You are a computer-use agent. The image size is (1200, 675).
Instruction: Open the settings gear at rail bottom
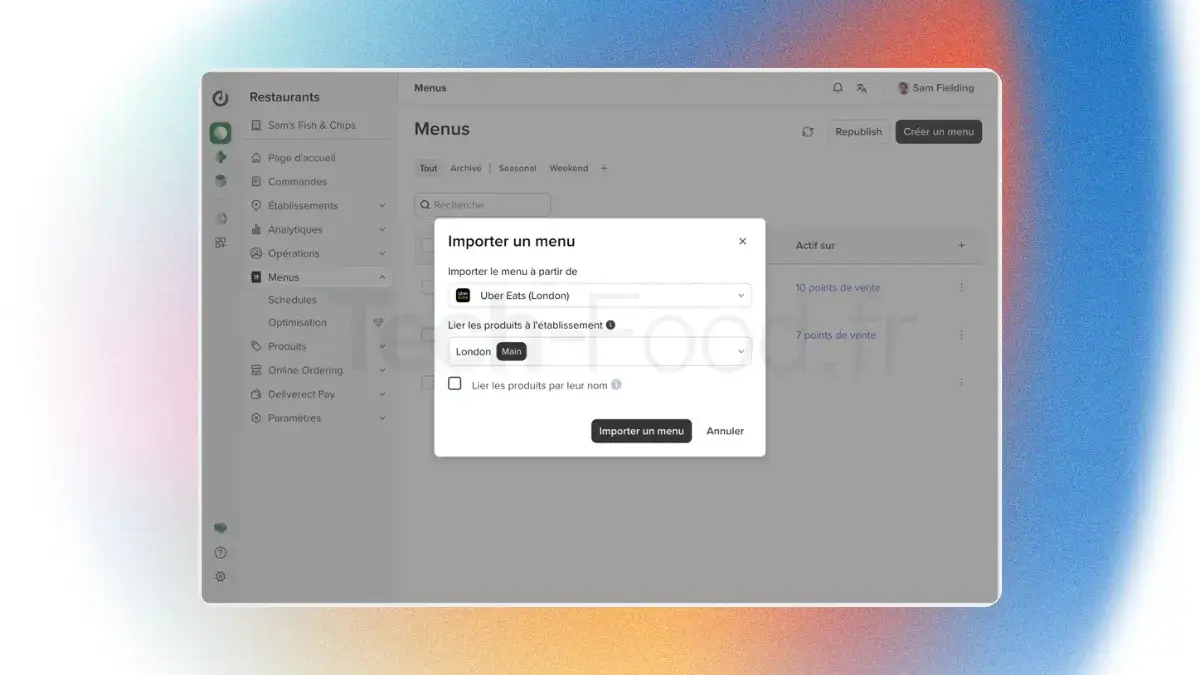[221, 576]
